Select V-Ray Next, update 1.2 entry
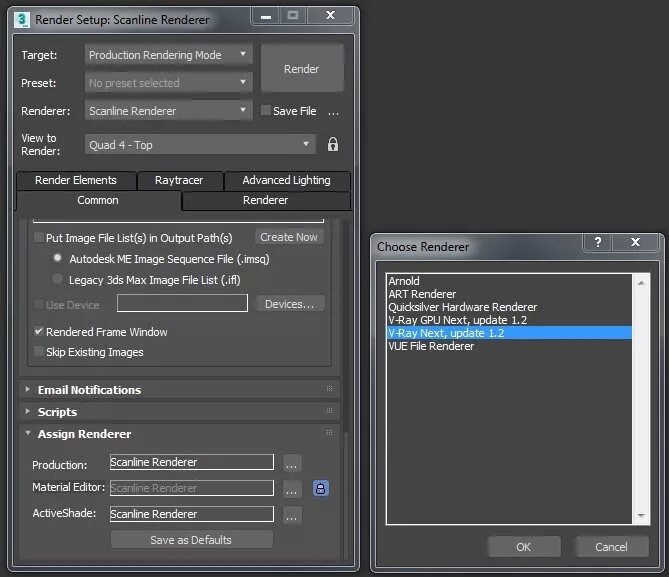 (x=509, y=333)
